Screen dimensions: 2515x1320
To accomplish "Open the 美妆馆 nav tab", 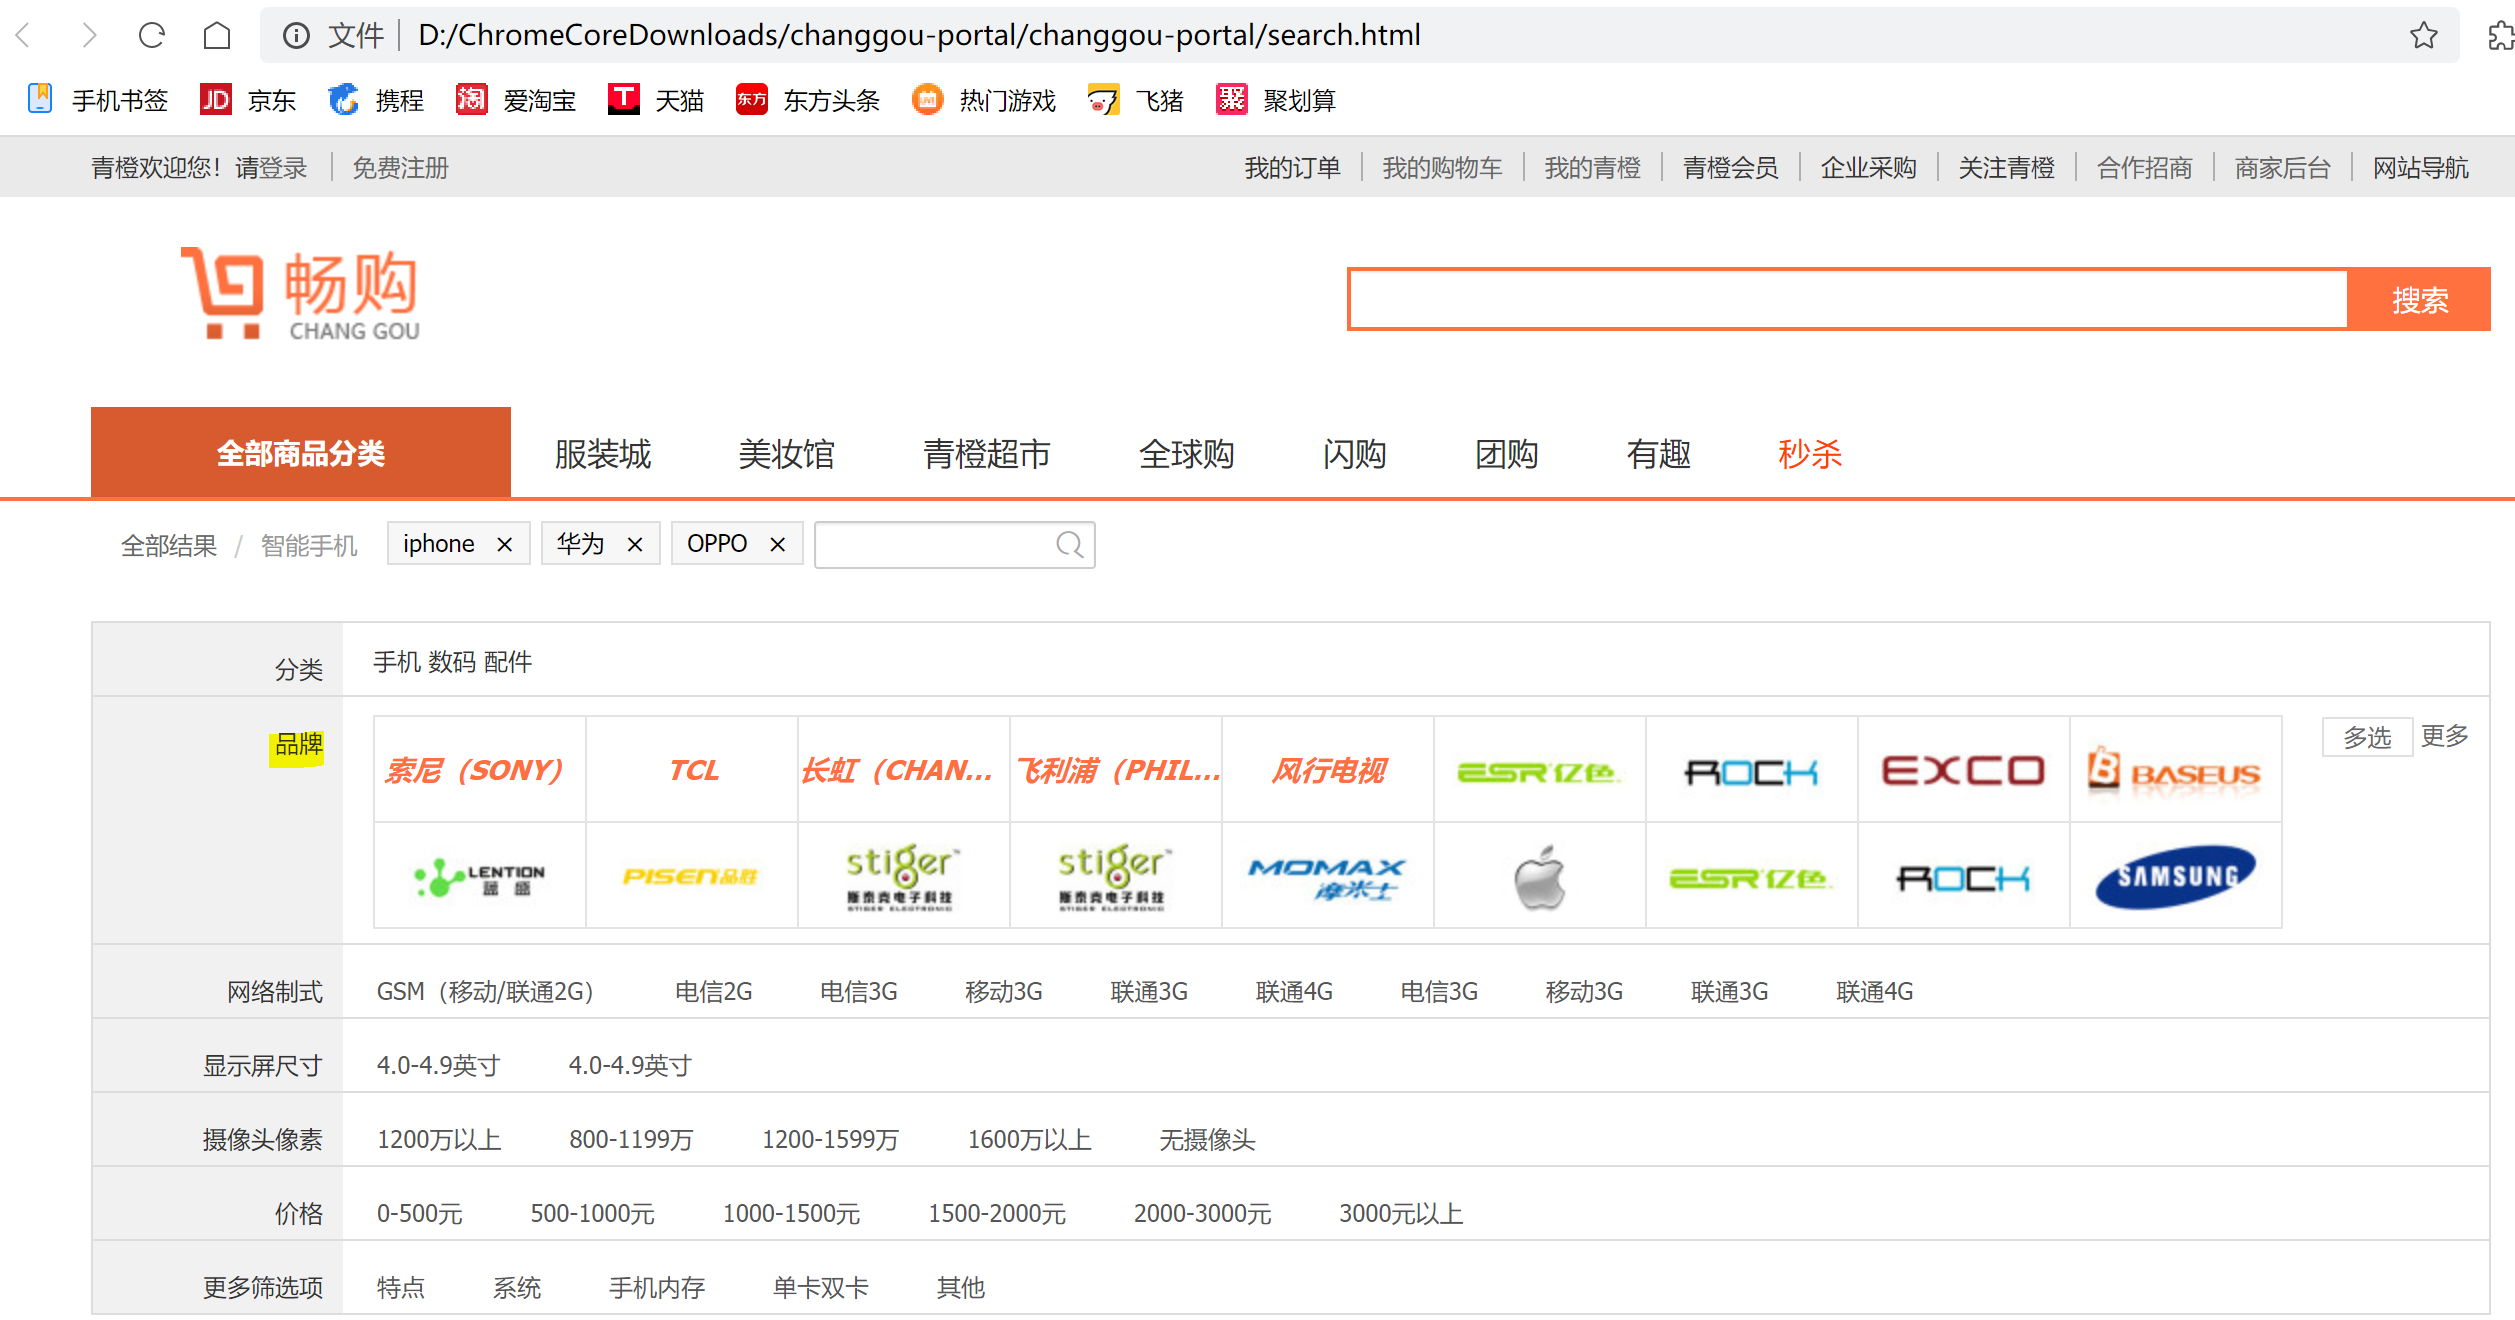I will 786,454.
